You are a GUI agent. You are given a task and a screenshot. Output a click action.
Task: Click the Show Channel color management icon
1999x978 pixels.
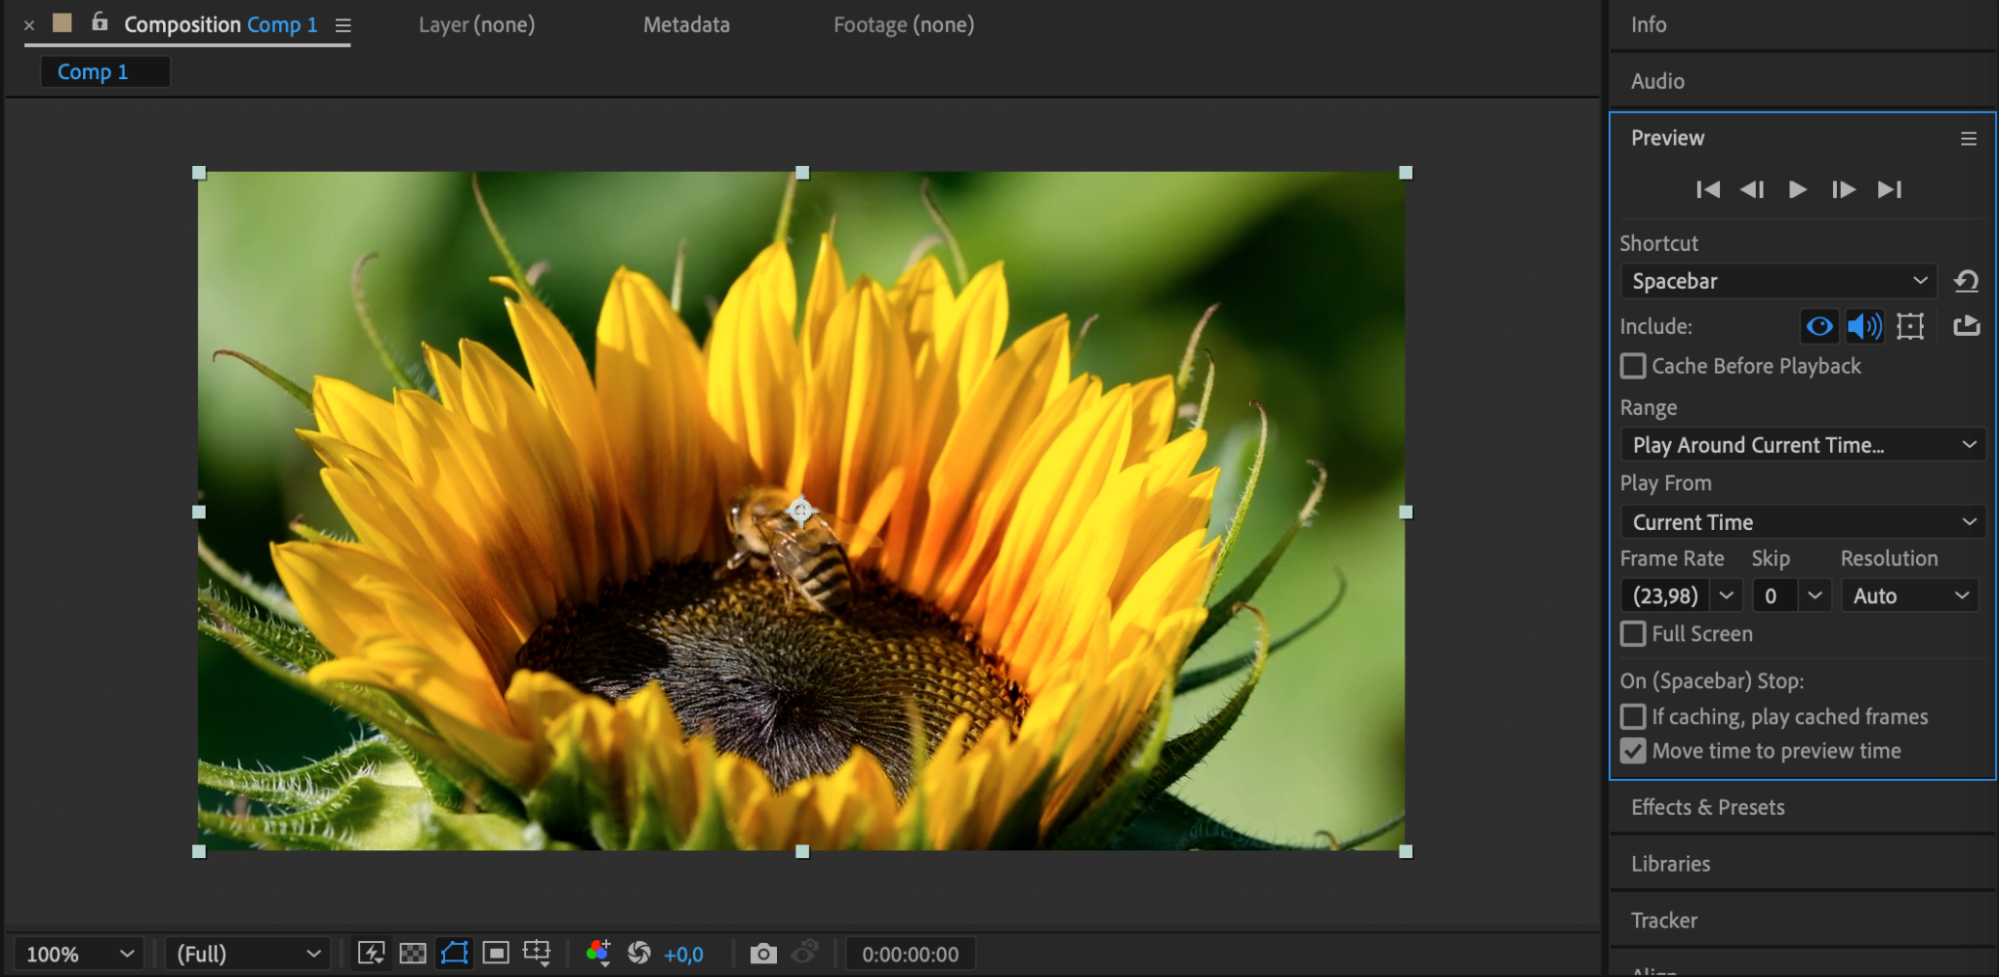598,954
